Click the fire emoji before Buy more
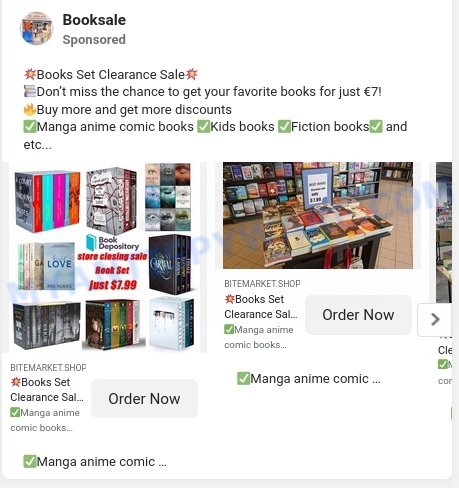Image resolution: width=459 pixels, height=489 pixels. coord(30,109)
